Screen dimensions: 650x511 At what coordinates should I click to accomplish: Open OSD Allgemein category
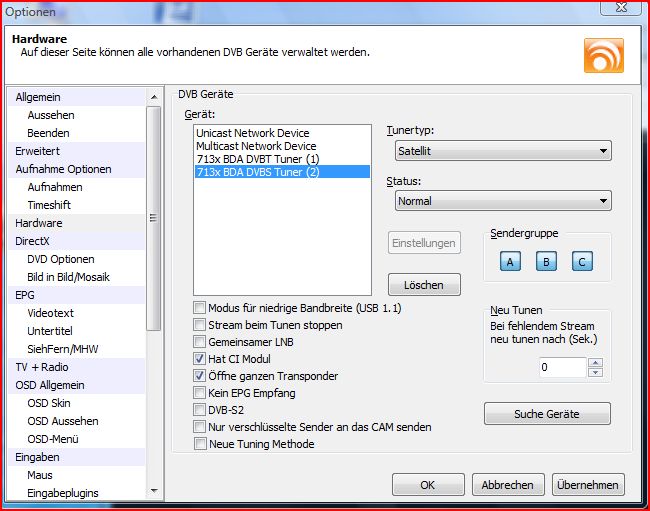(76, 385)
